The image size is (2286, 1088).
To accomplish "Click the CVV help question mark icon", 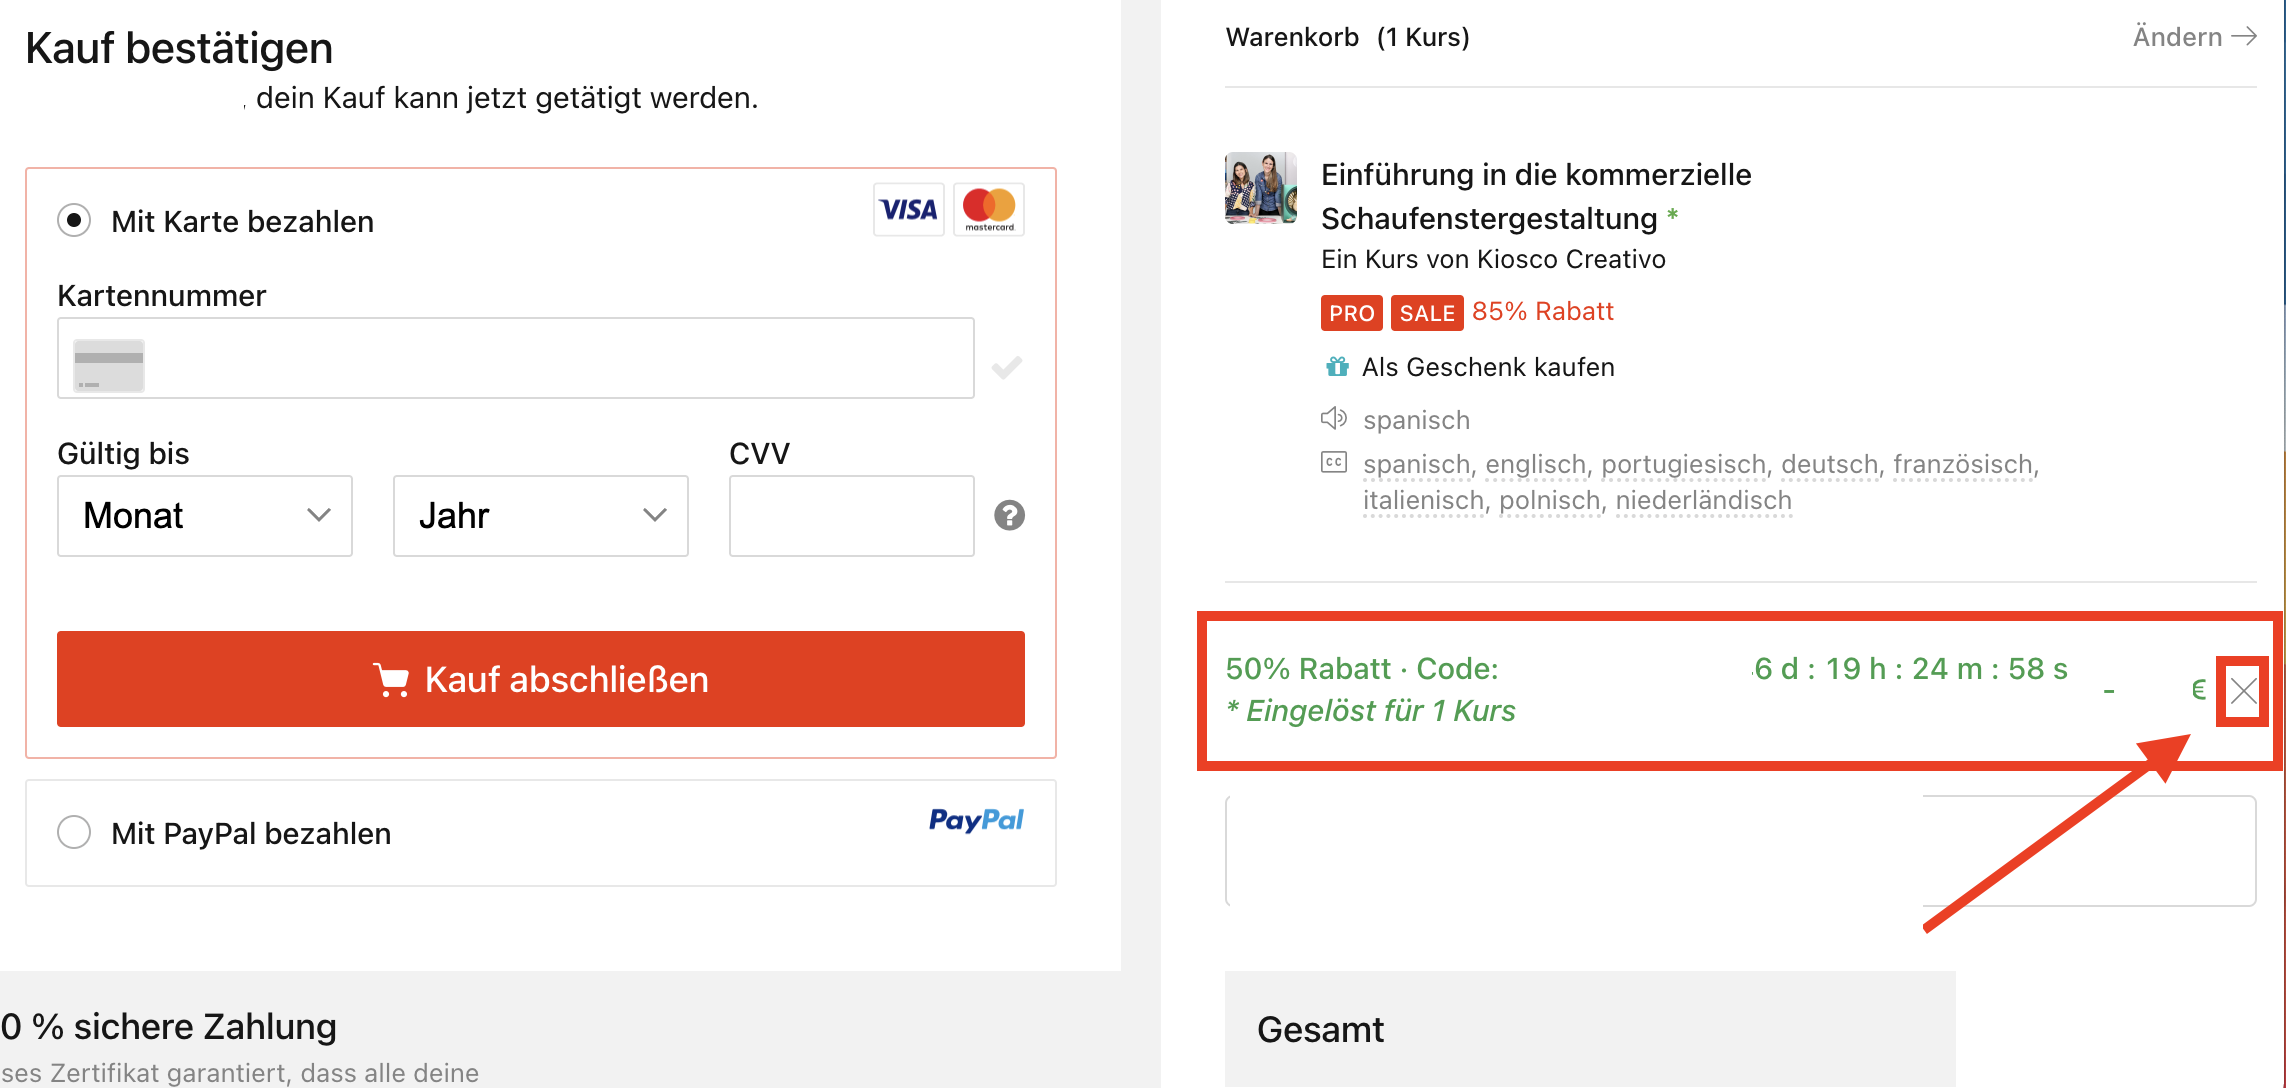I will (1009, 515).
